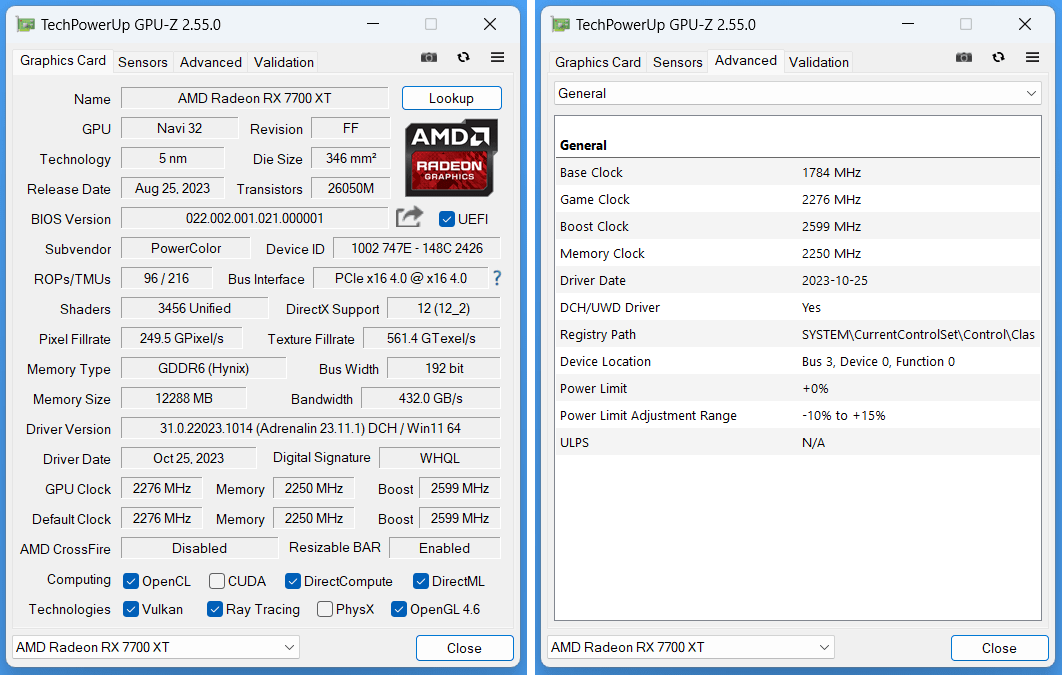
Task: Click the Bus Interface question mark icon
Action: [x=497, y=278]
